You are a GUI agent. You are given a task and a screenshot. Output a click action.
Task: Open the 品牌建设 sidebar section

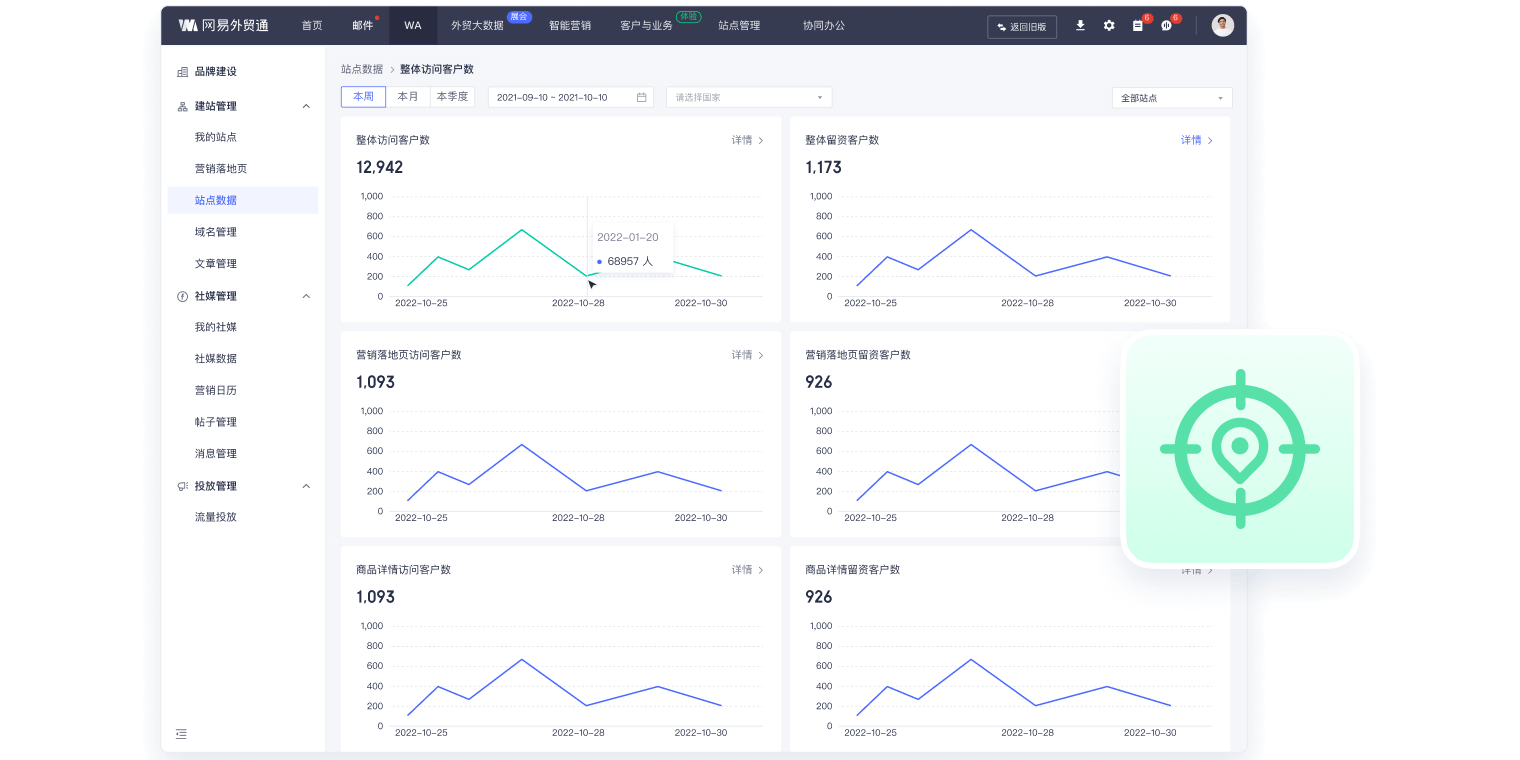213,71
